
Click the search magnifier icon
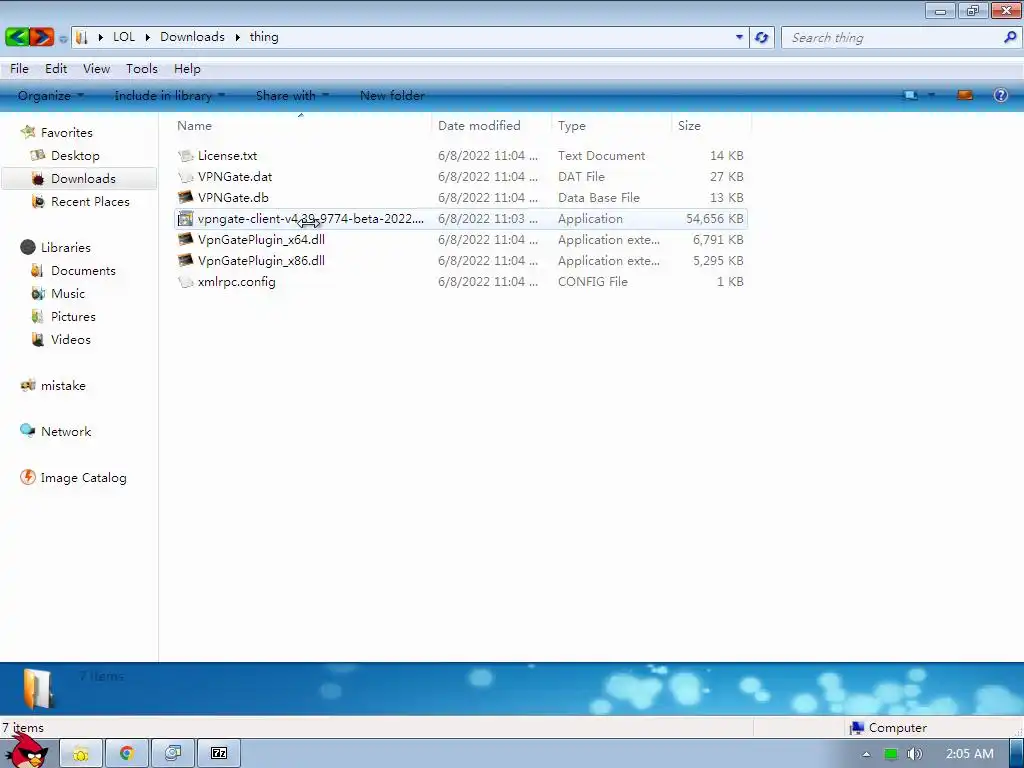pyautogui.click(x=1010, y=37)
